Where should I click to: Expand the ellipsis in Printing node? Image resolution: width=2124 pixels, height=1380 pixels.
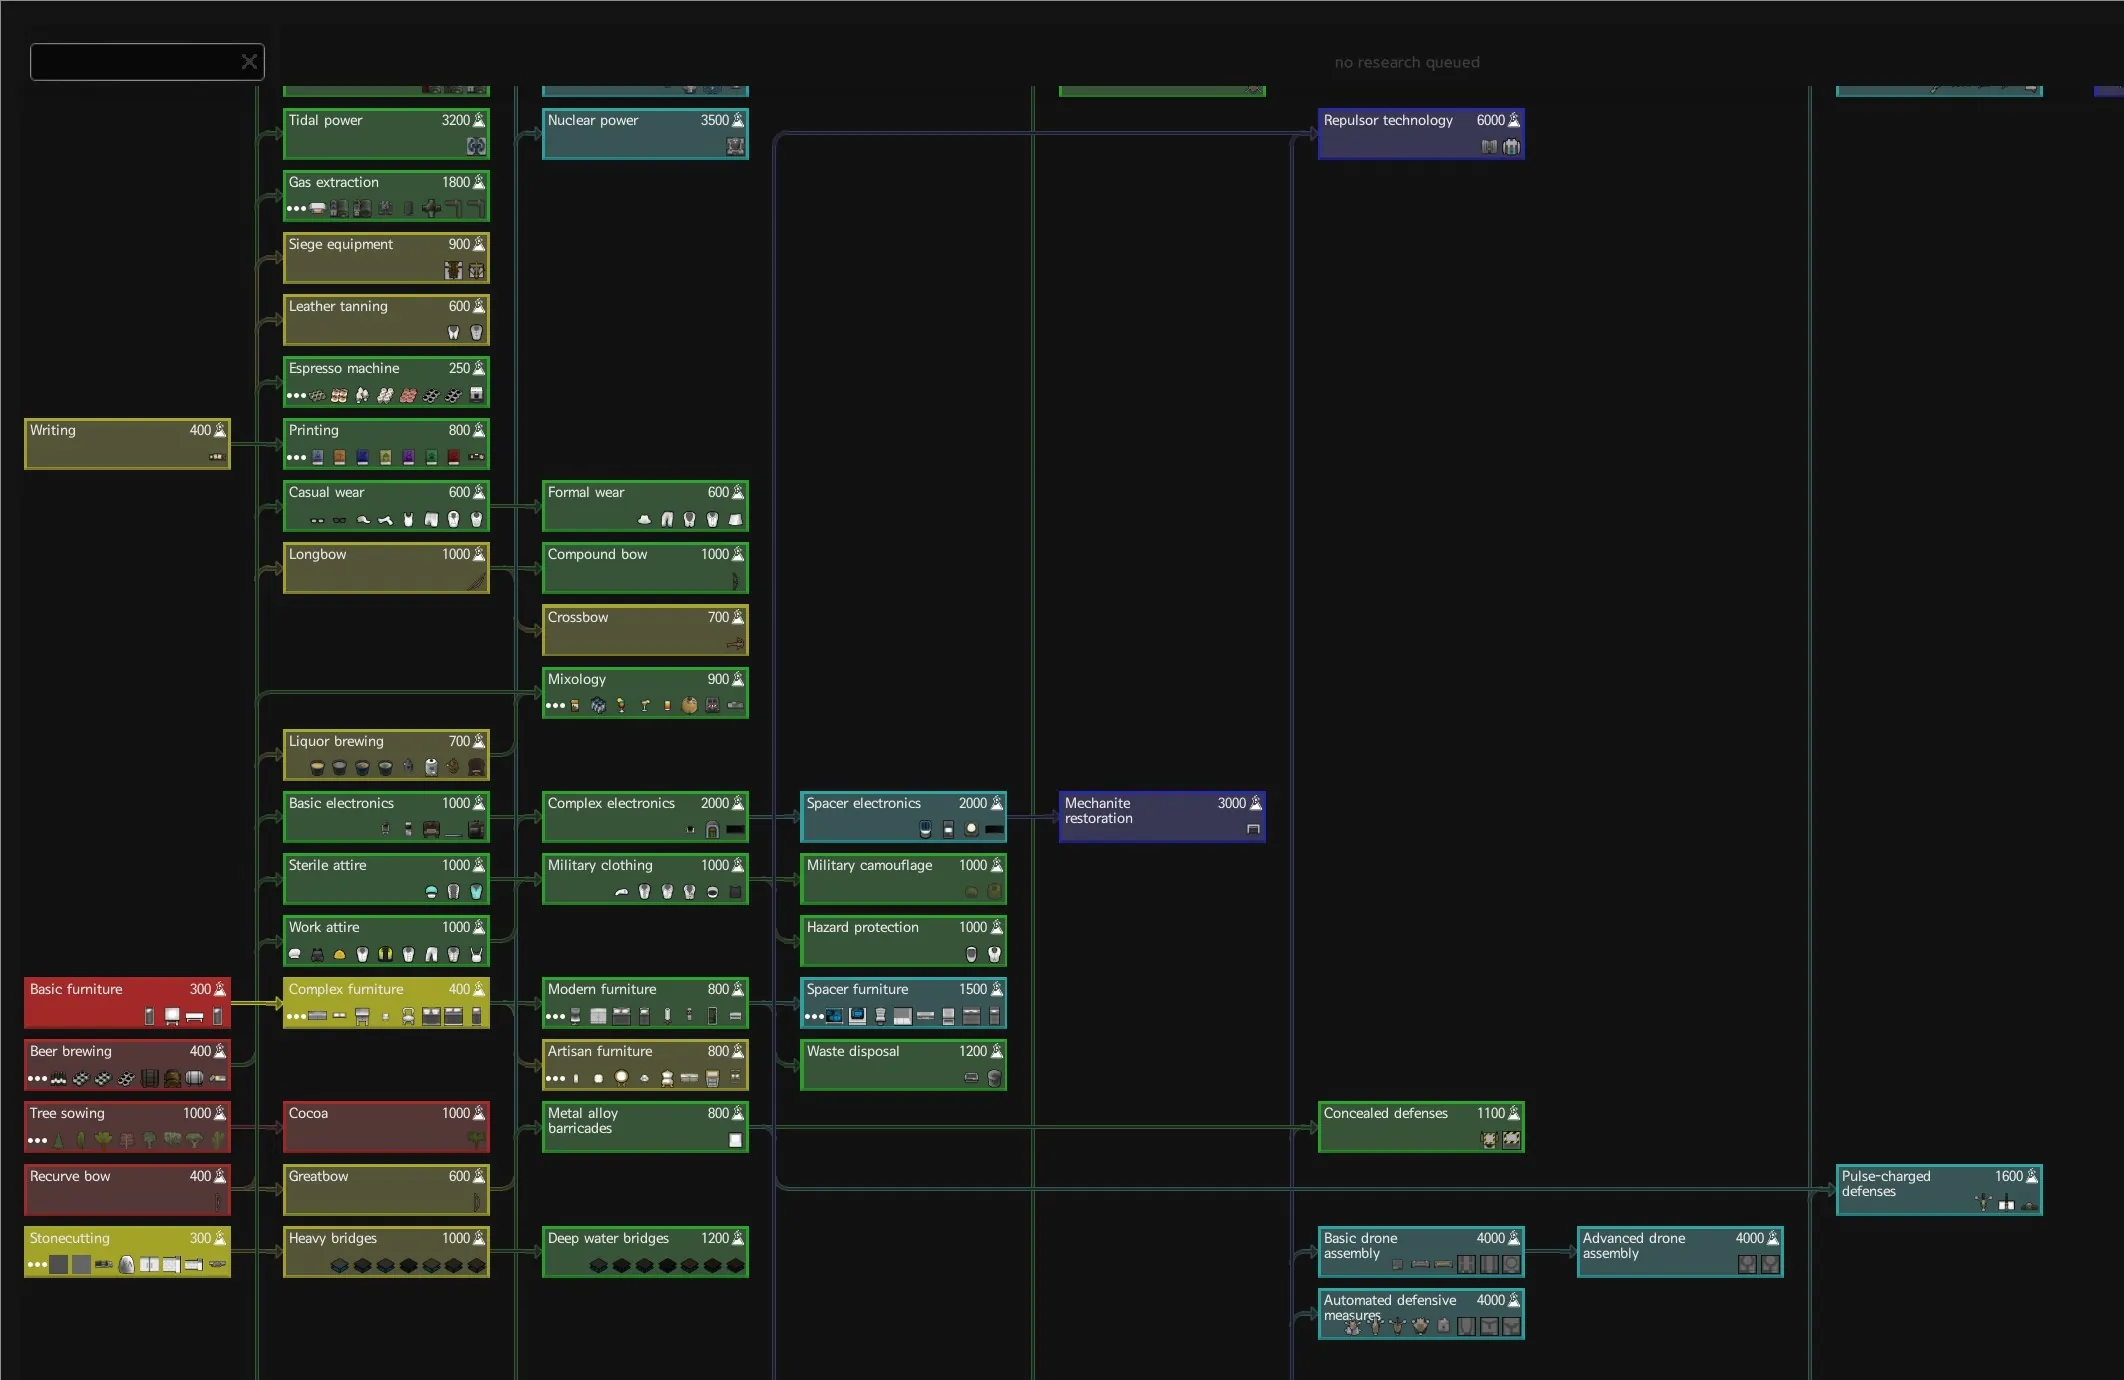[x=296, y=458]
